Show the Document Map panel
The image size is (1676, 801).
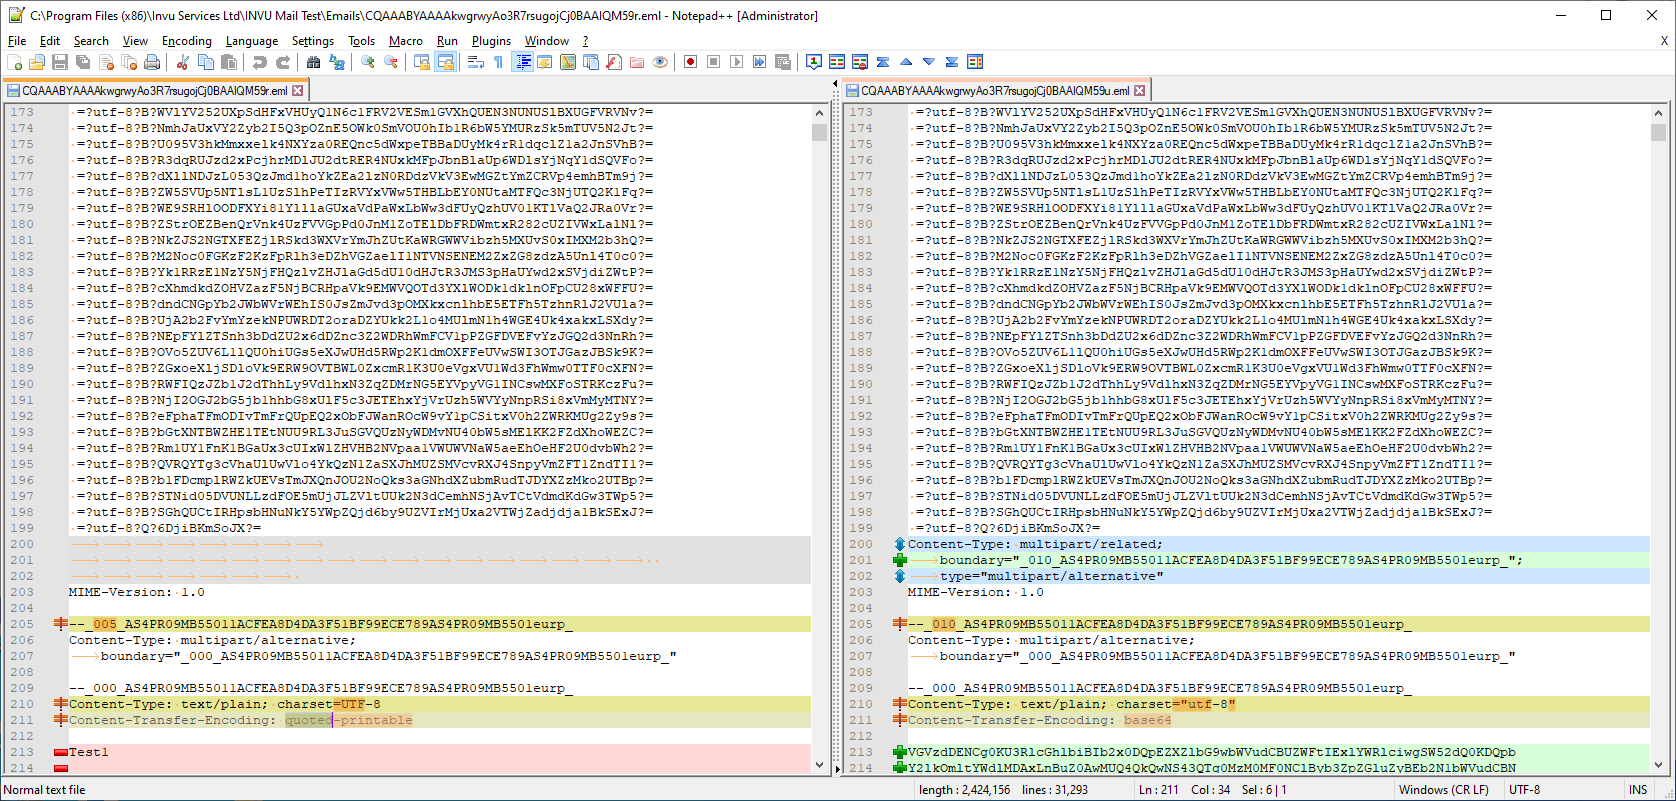pos(568,62)
